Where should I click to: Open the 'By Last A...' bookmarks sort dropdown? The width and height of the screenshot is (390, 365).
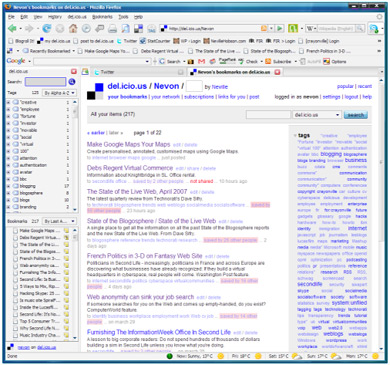(x=60, y=221)
